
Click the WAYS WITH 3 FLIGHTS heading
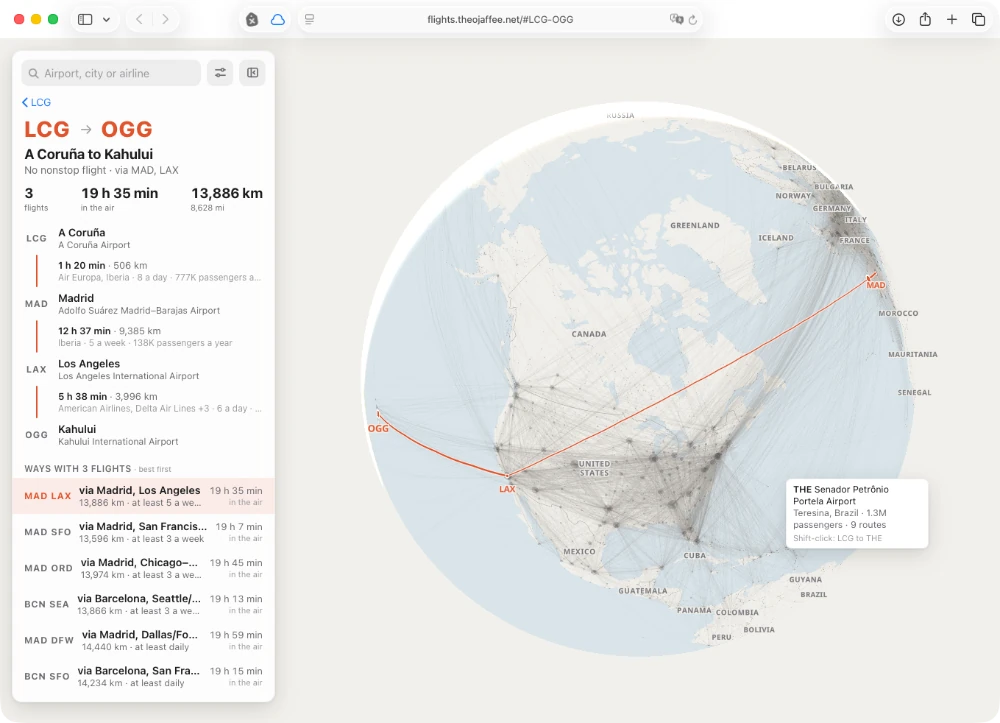pyautogui.click(x=78, y=469)
